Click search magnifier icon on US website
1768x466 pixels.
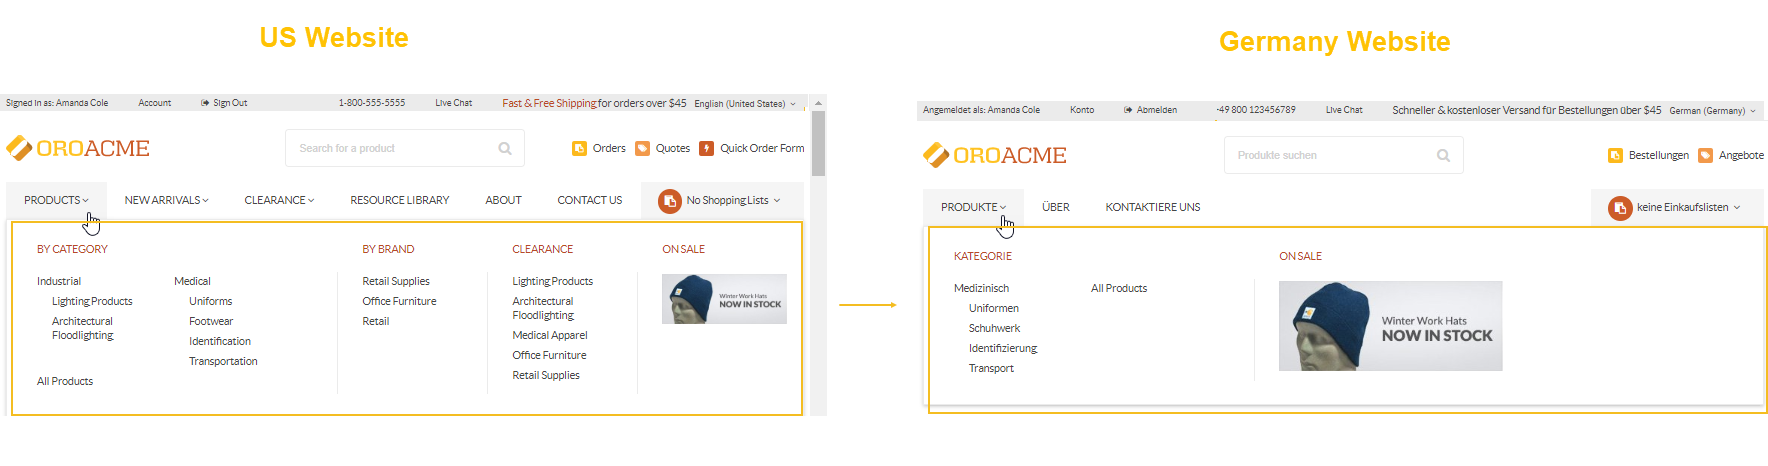[505, 148]
